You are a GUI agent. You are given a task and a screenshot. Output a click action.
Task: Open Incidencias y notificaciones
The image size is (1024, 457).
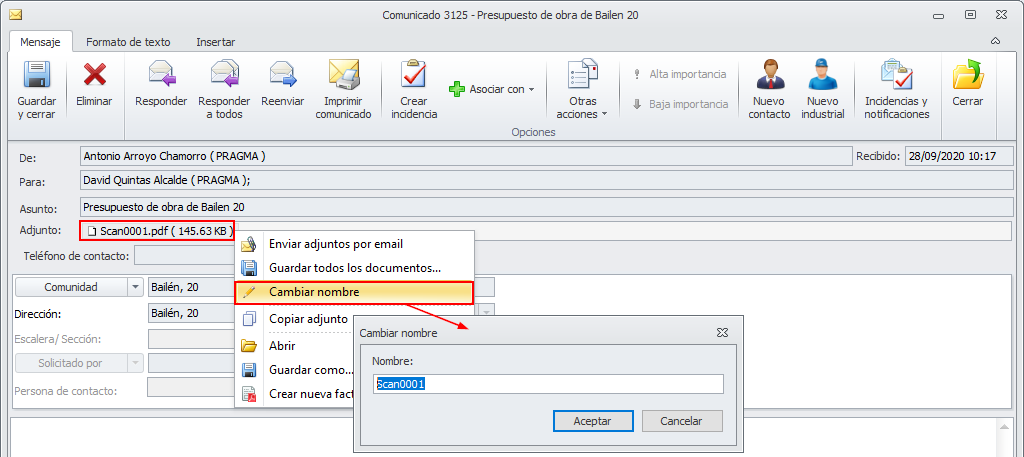[x=897, y=89]
